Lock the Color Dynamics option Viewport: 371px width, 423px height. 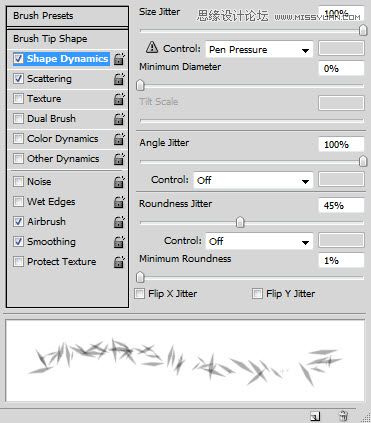[x=119, y=139]
